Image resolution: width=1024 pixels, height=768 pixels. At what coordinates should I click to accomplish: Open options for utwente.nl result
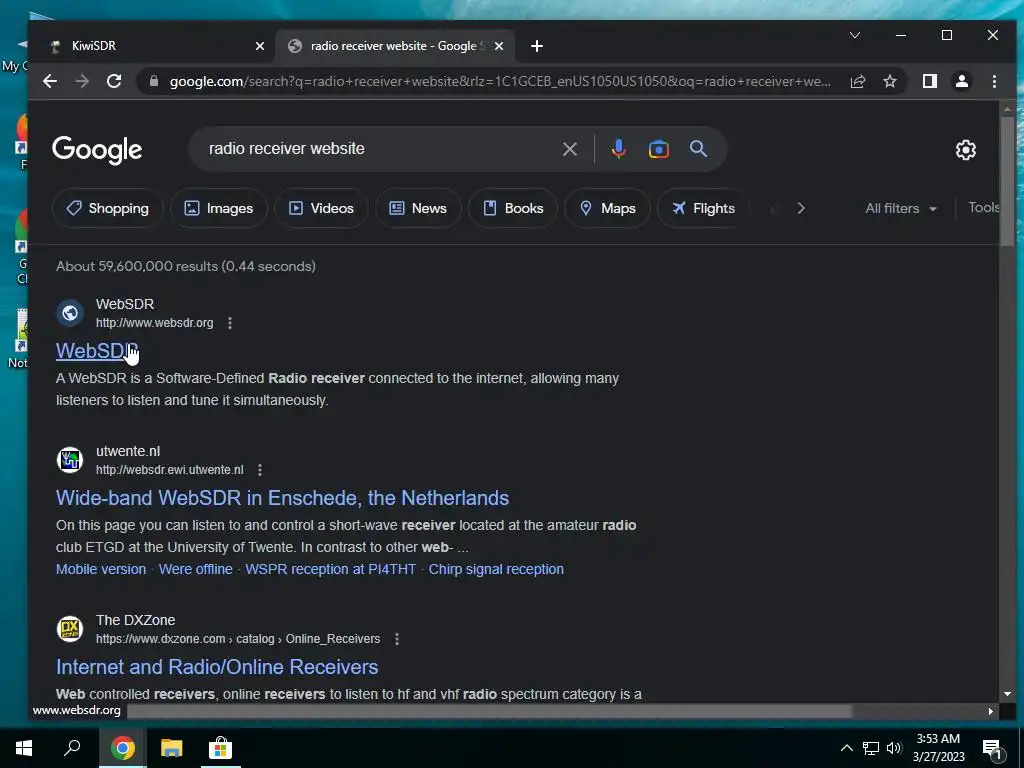pyautogui.click(x=260, y=470)
